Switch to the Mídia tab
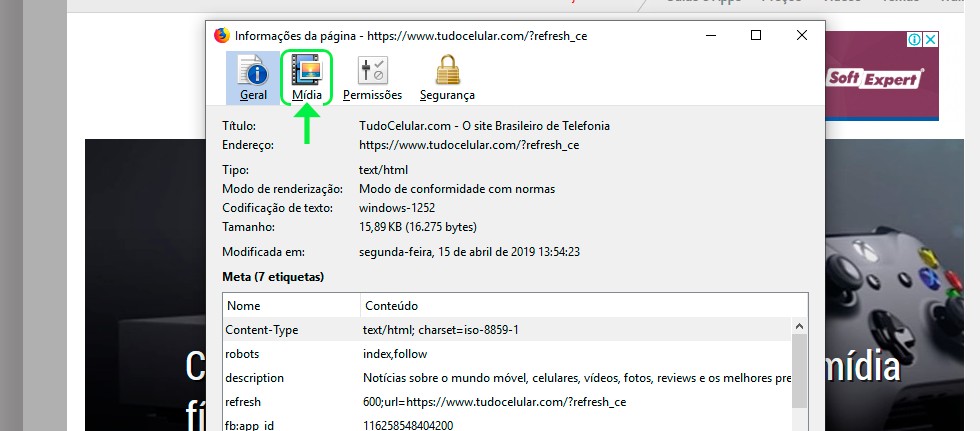Viewport: 980px width, 431px height. [x=306, y=78]
